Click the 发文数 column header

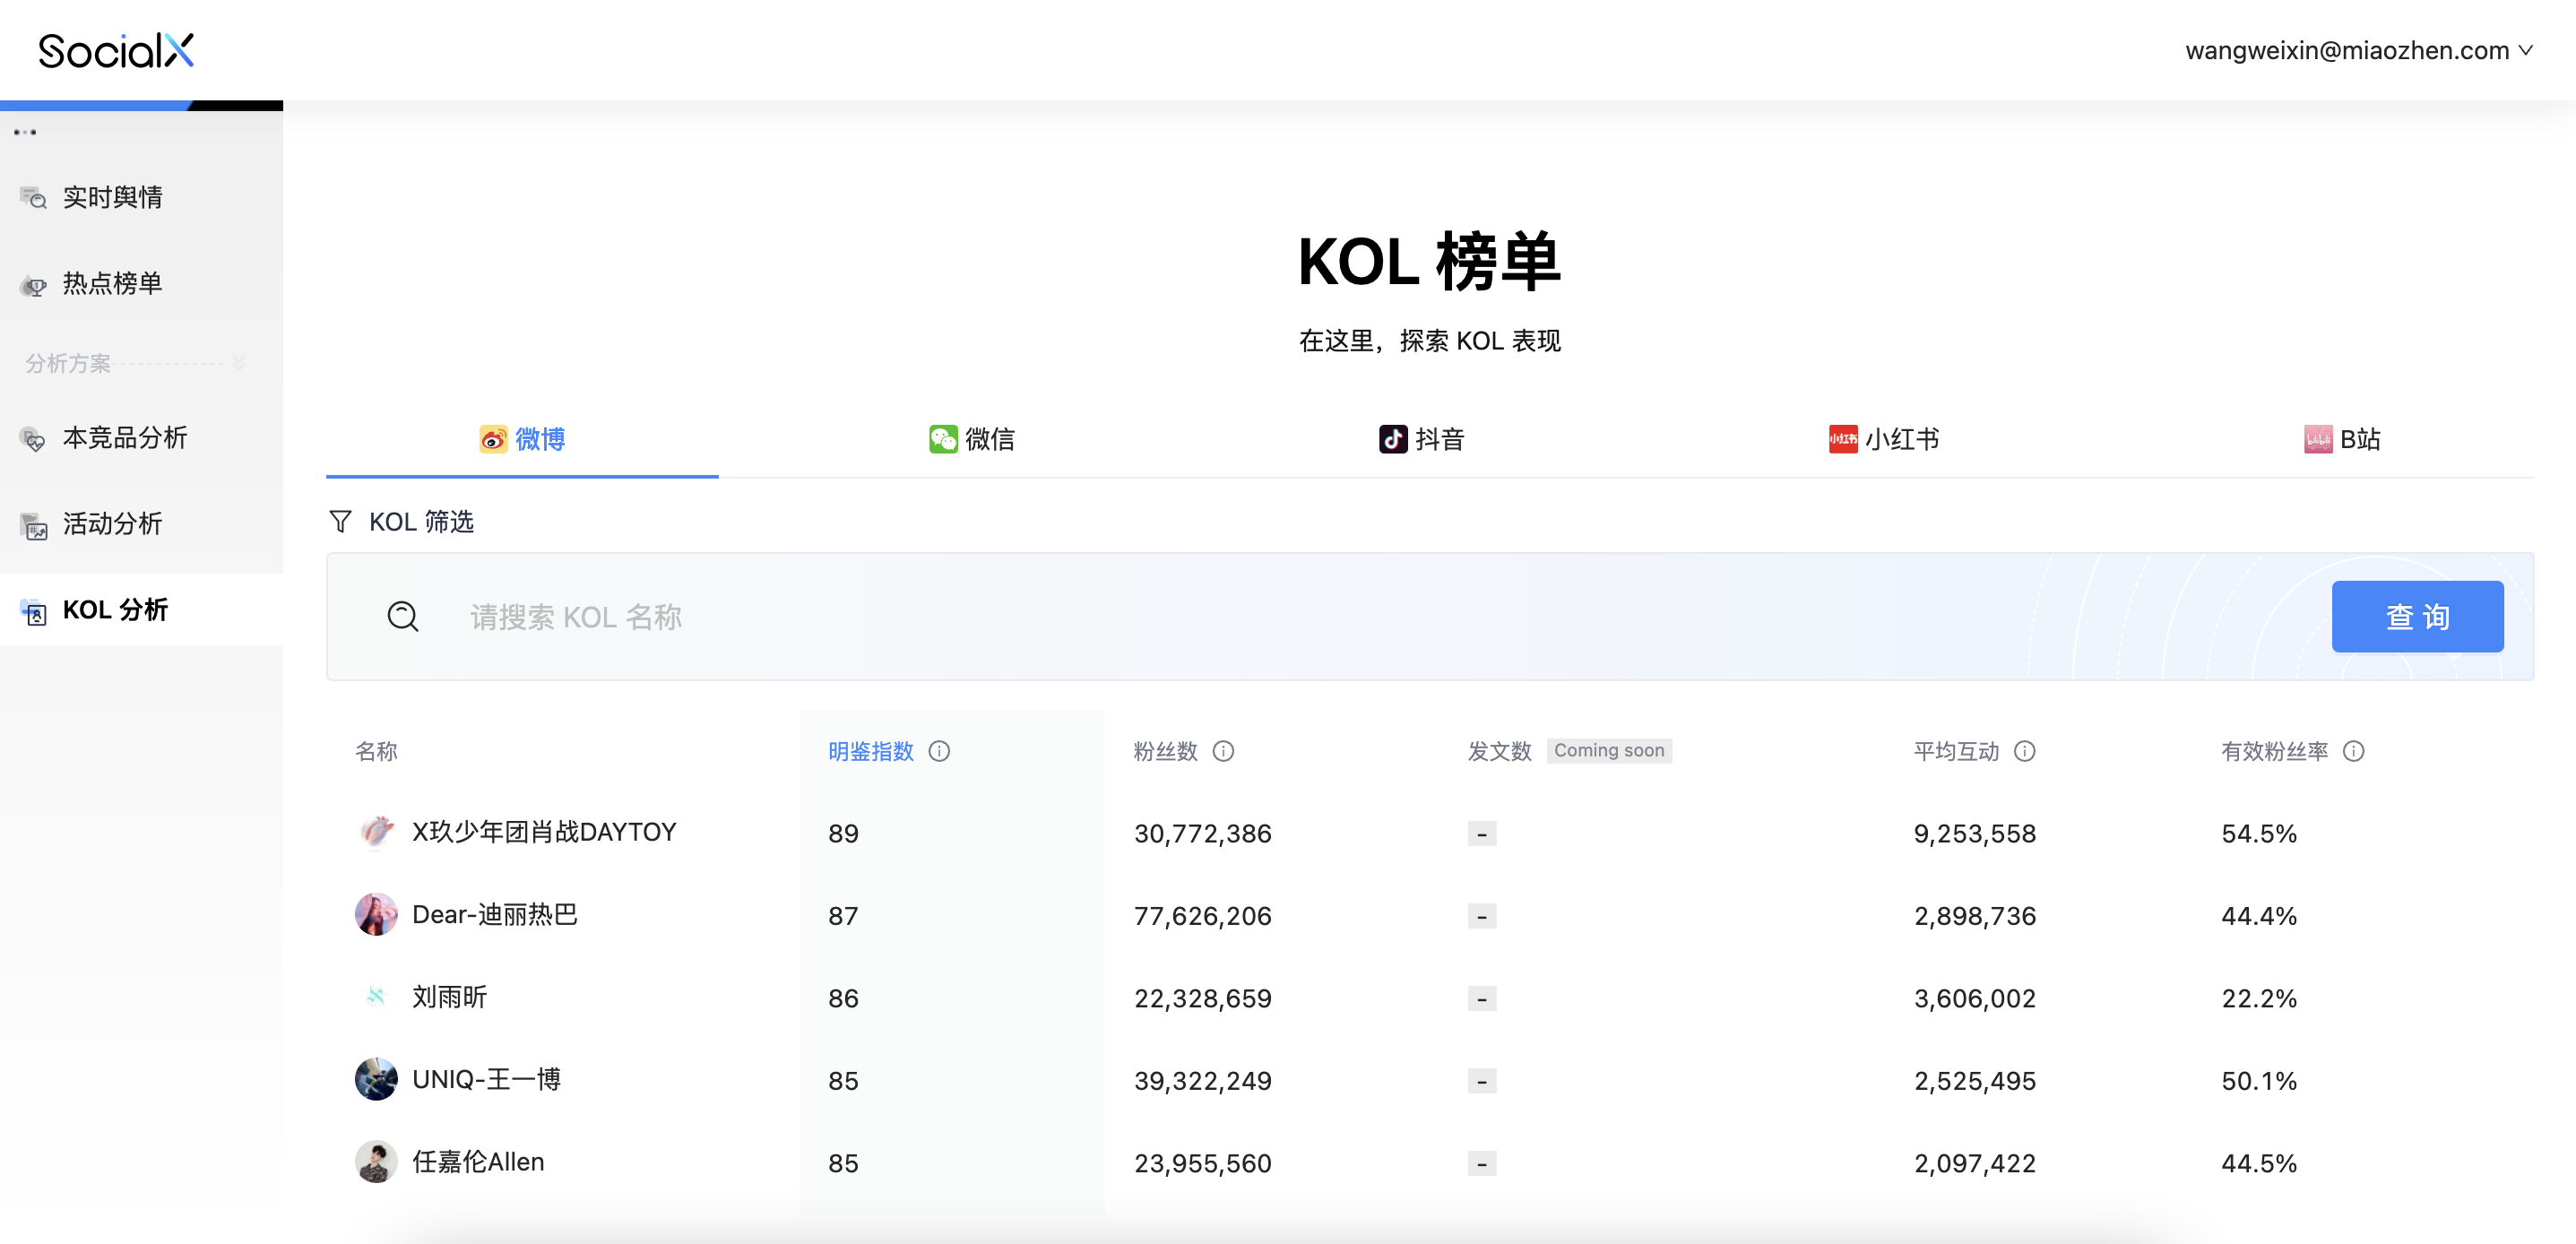tap(1499, 751)
